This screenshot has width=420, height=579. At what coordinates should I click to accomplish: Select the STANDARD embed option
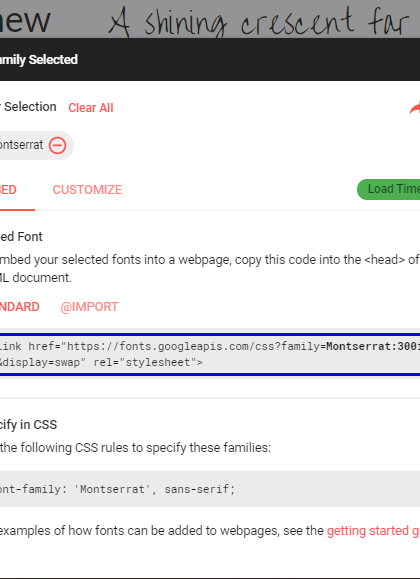pos(20,307)
